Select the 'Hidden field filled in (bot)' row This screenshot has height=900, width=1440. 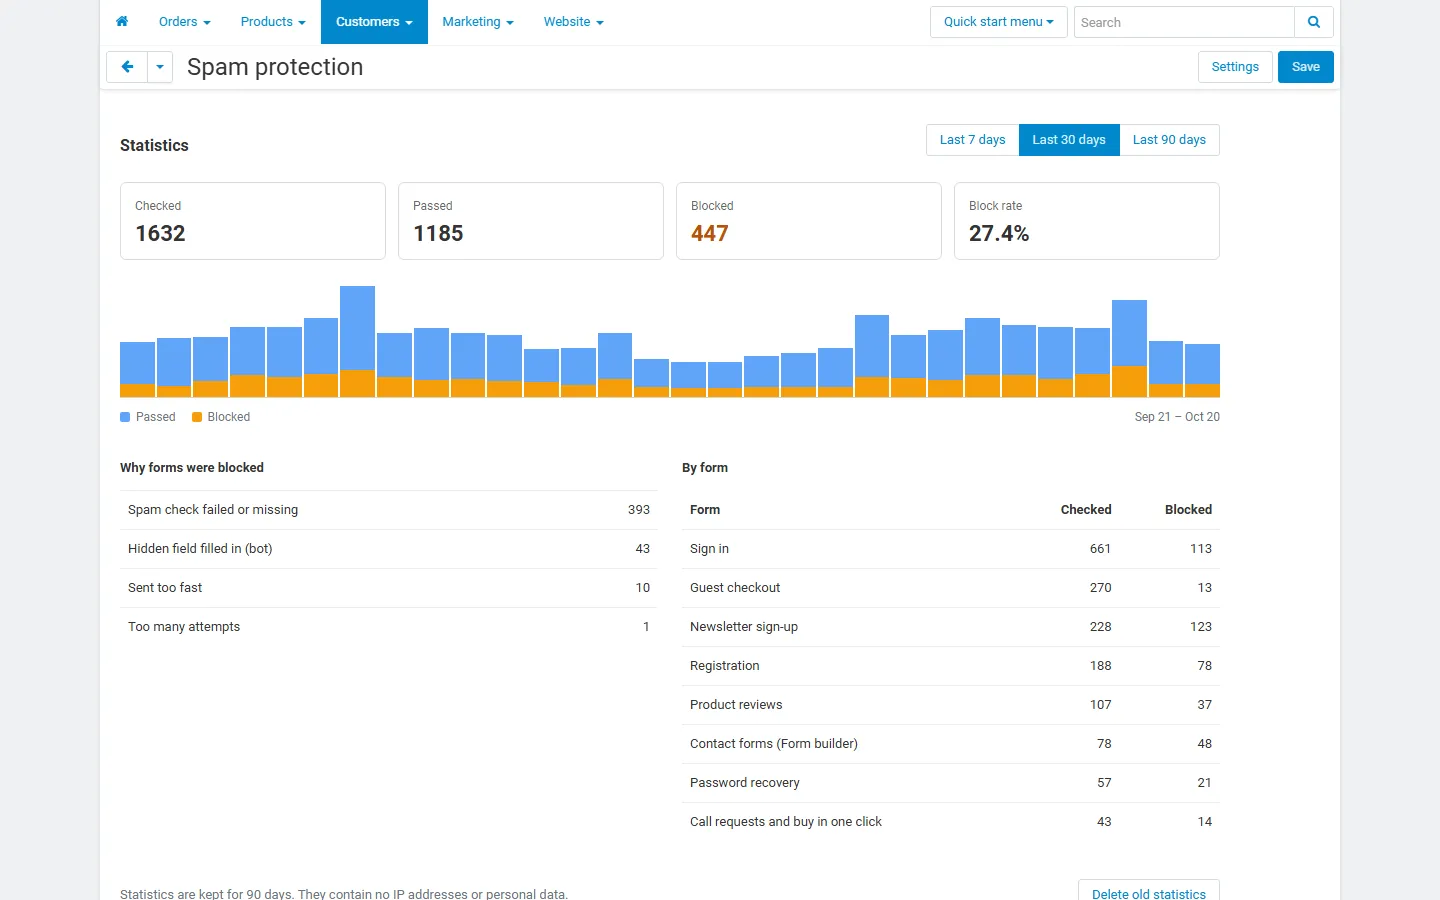pyautogui.click(x=389, y=549)
